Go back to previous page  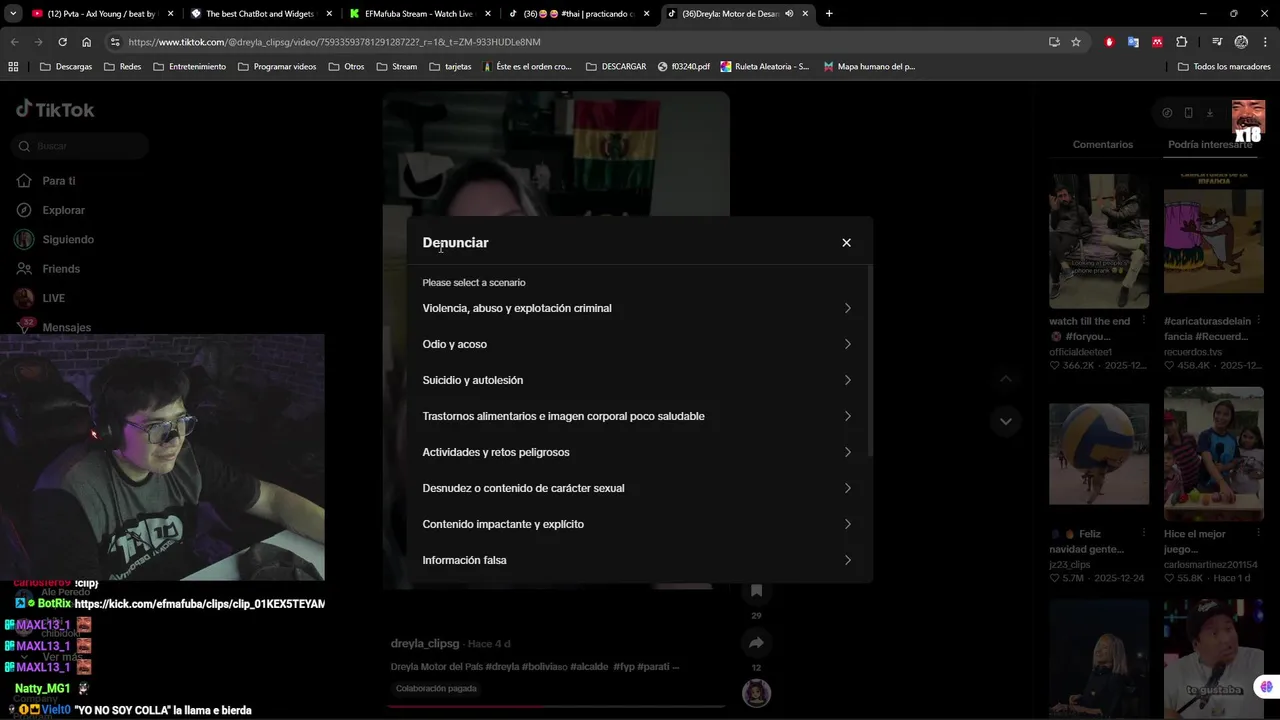(14, 42)
